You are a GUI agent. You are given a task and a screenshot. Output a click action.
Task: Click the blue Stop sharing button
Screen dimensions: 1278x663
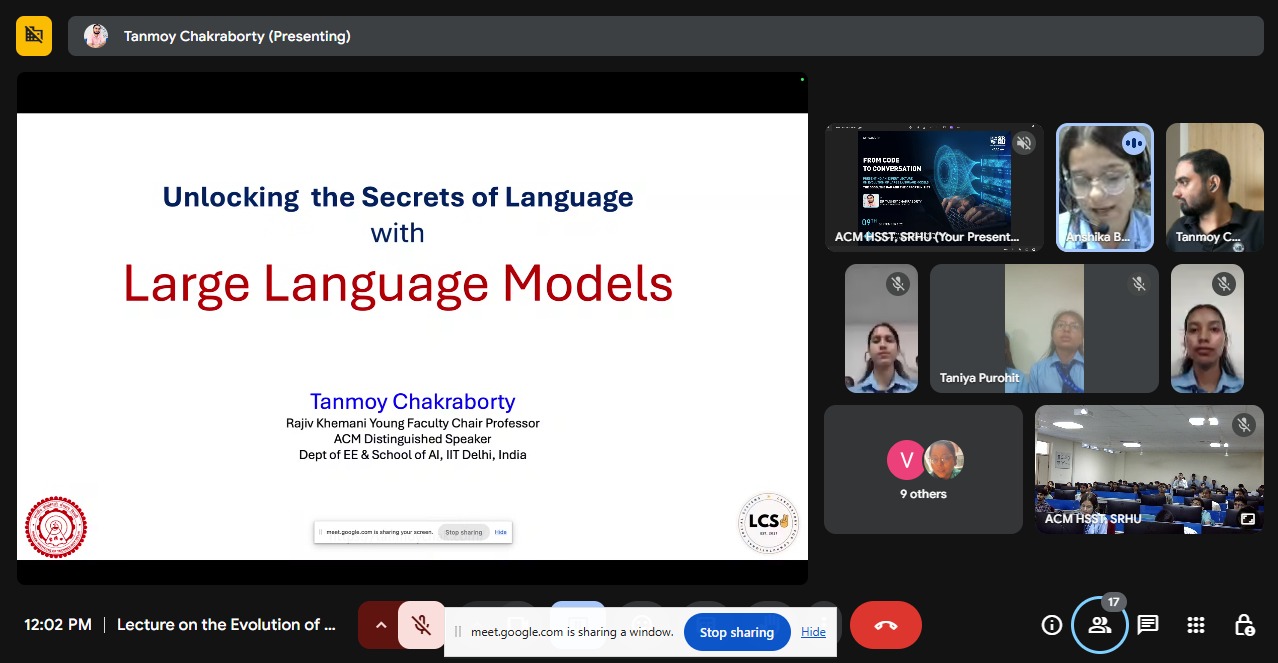pyautogui.click(x=736, y=632)
